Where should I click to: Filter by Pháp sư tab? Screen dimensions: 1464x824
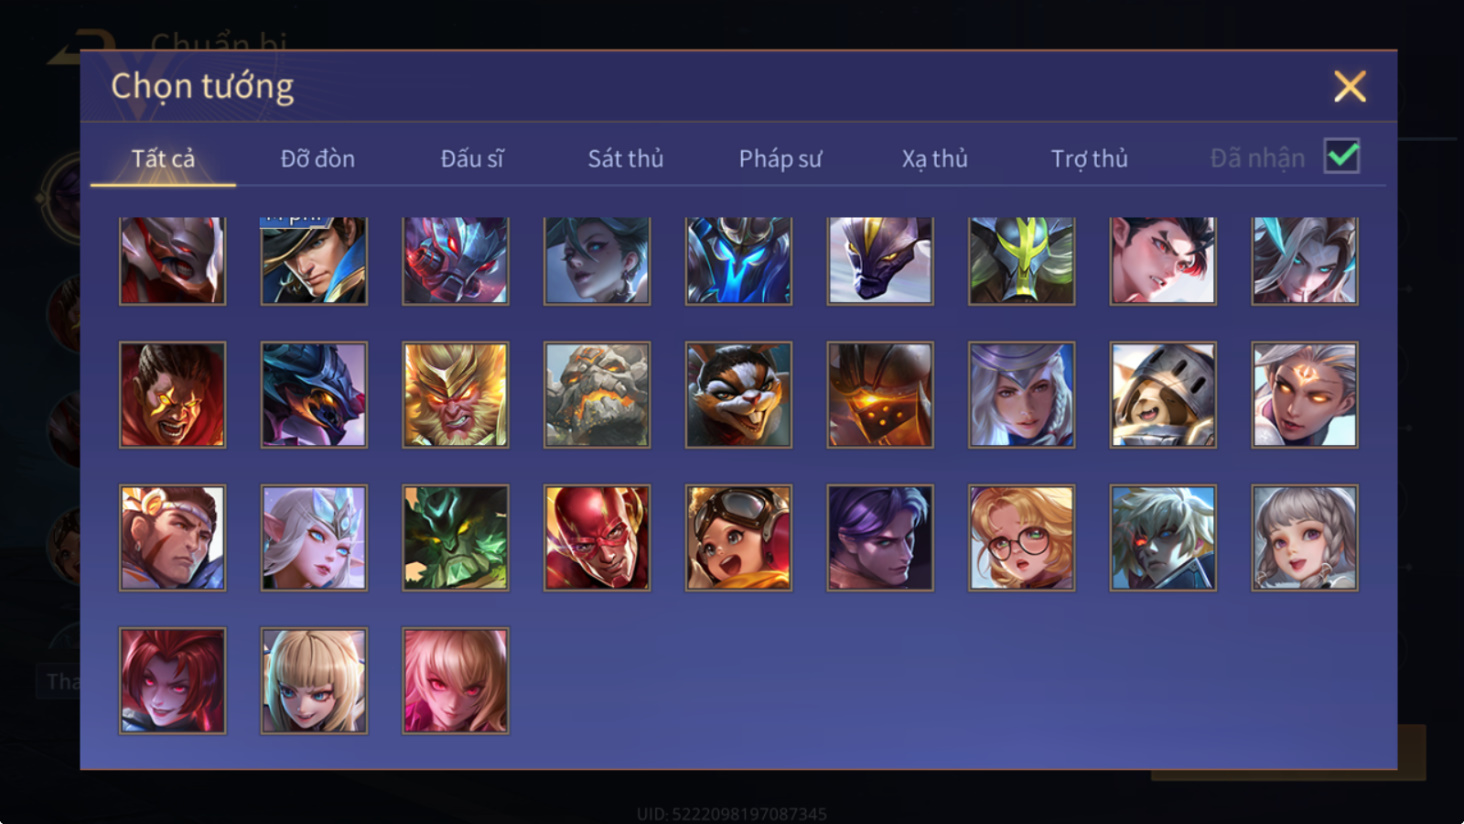coord(780,158)
